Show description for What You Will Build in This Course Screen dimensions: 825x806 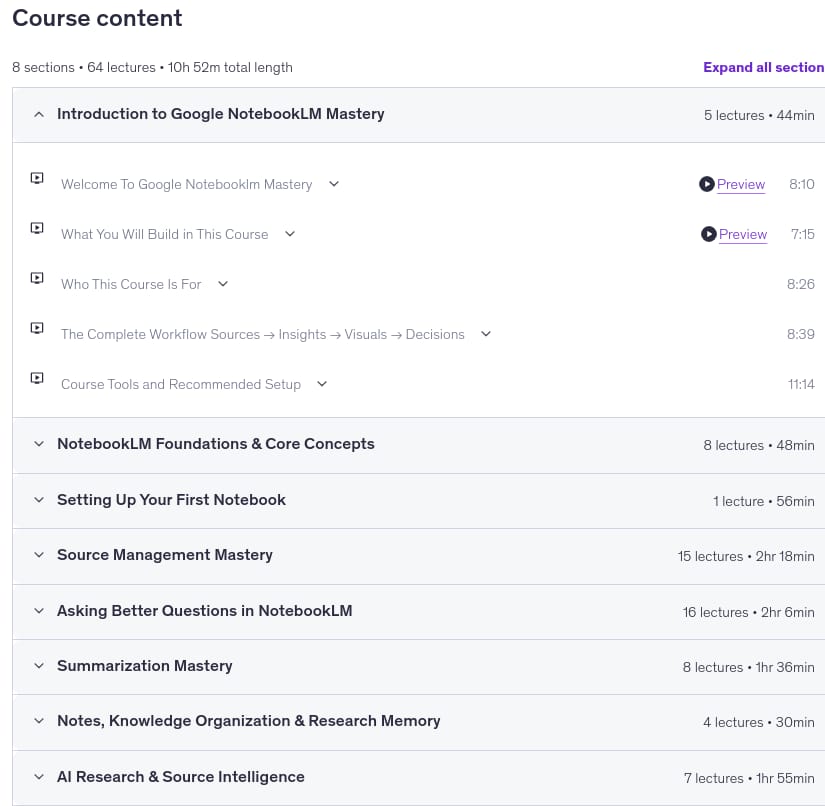(290, 234)
